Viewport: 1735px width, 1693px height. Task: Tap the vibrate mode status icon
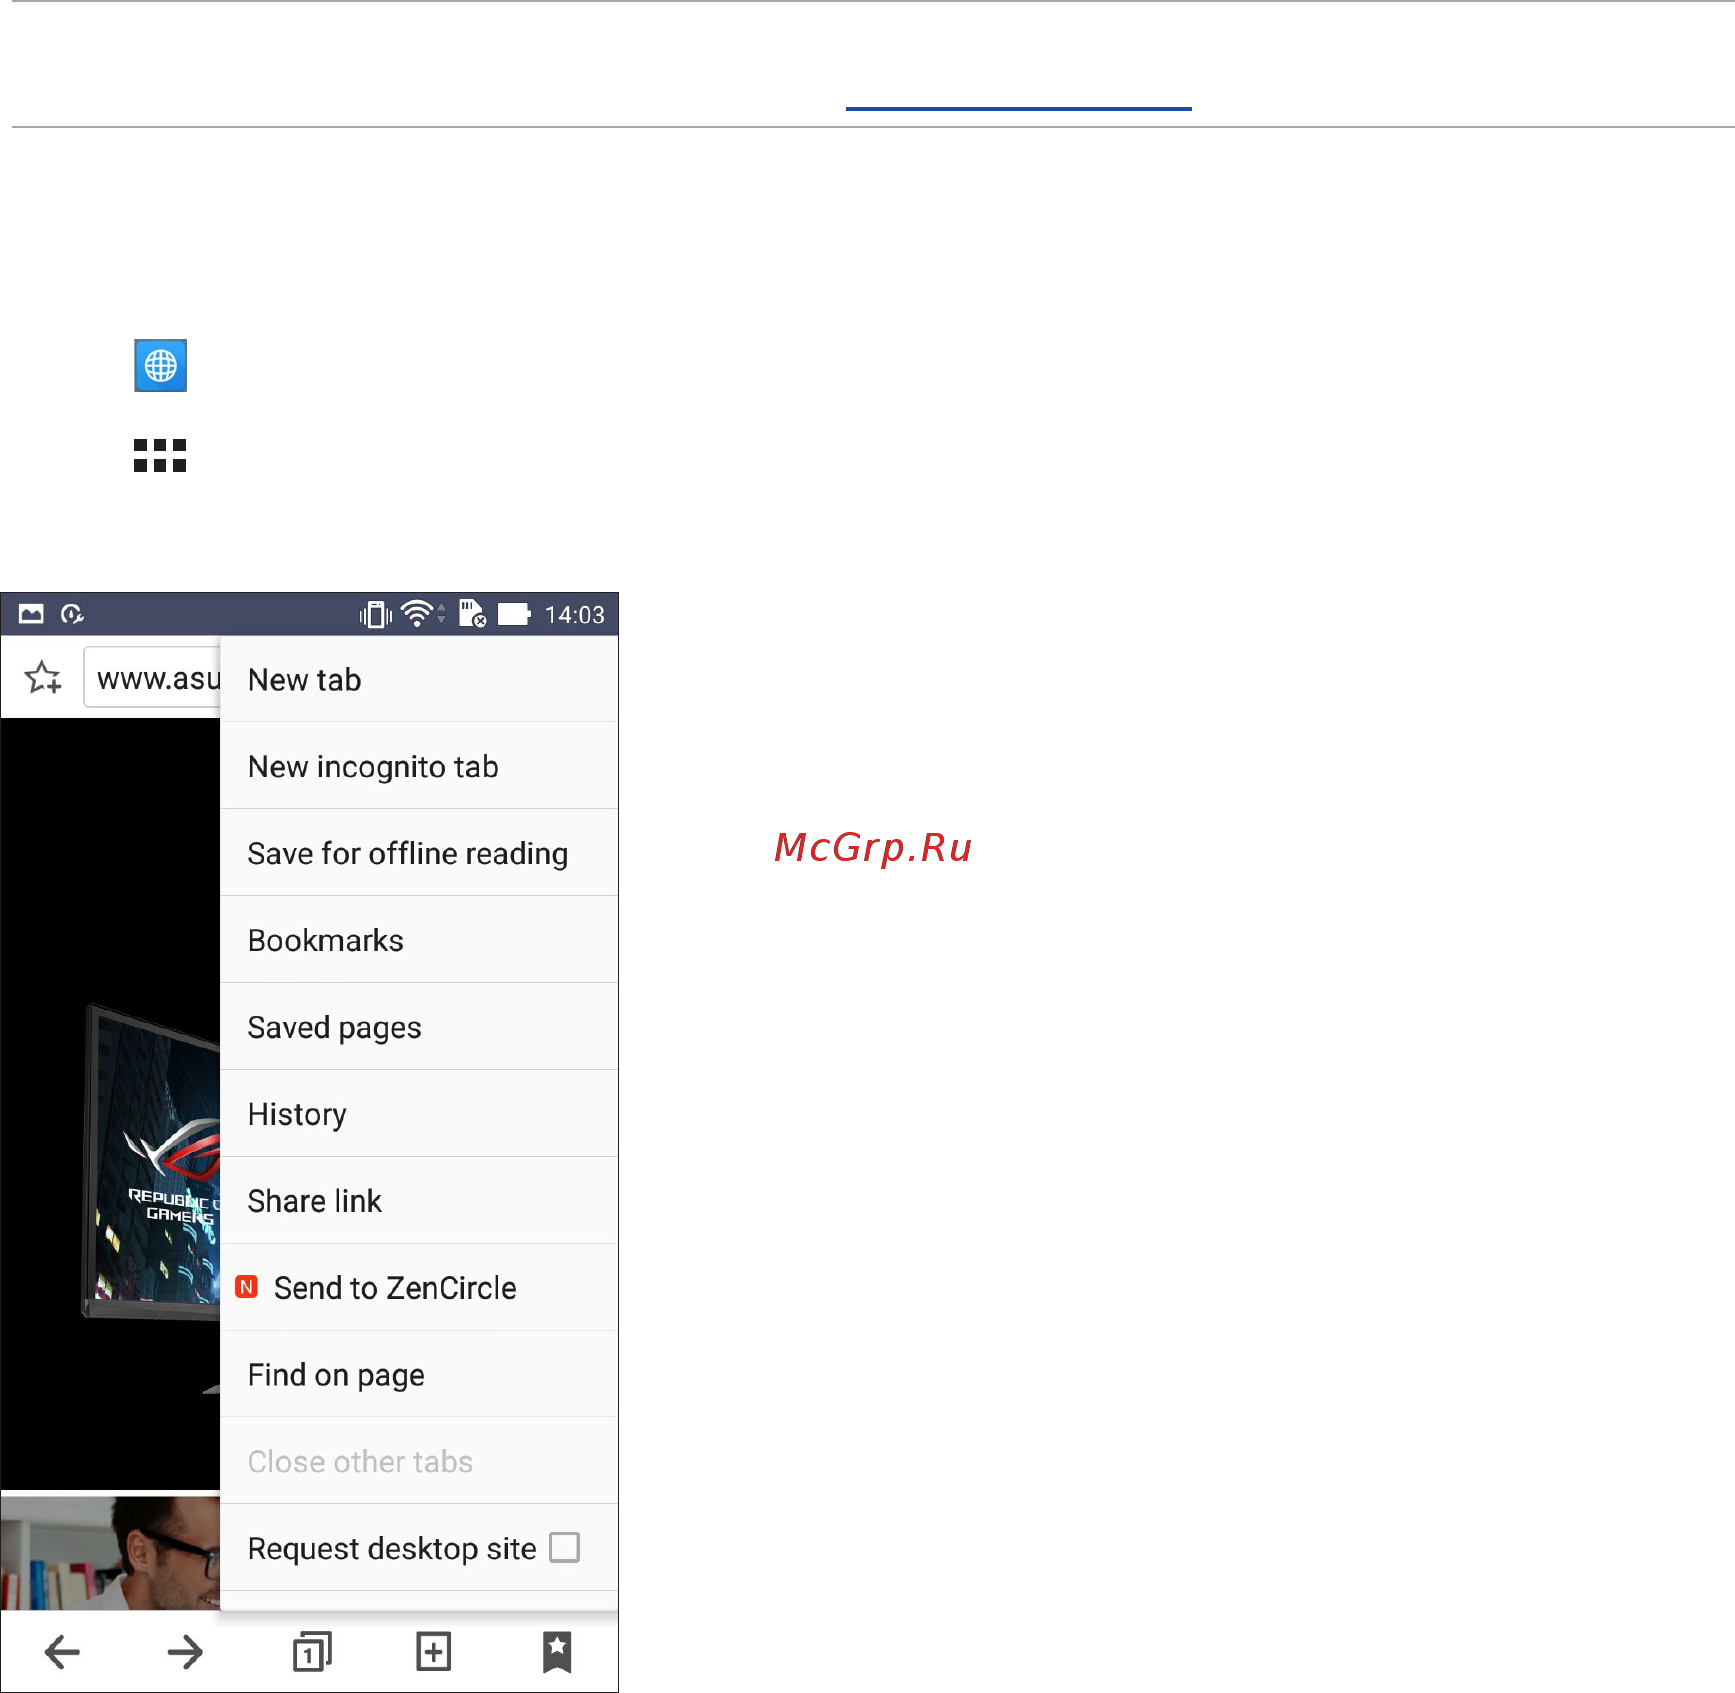click(376, 614)
